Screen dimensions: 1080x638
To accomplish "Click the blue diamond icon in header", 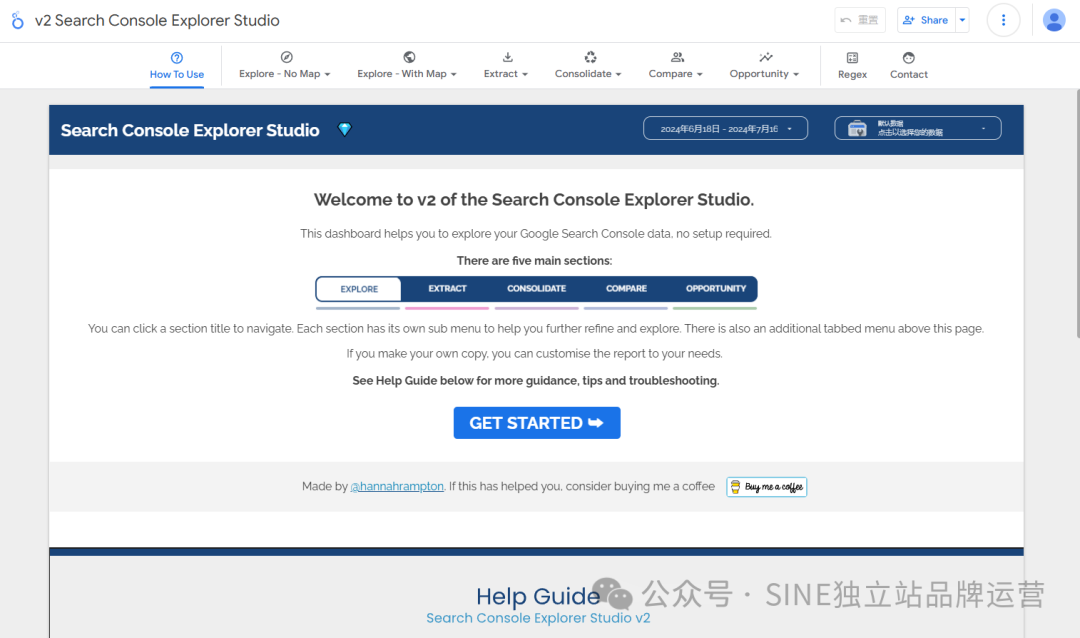I will (x=344, y=129).
